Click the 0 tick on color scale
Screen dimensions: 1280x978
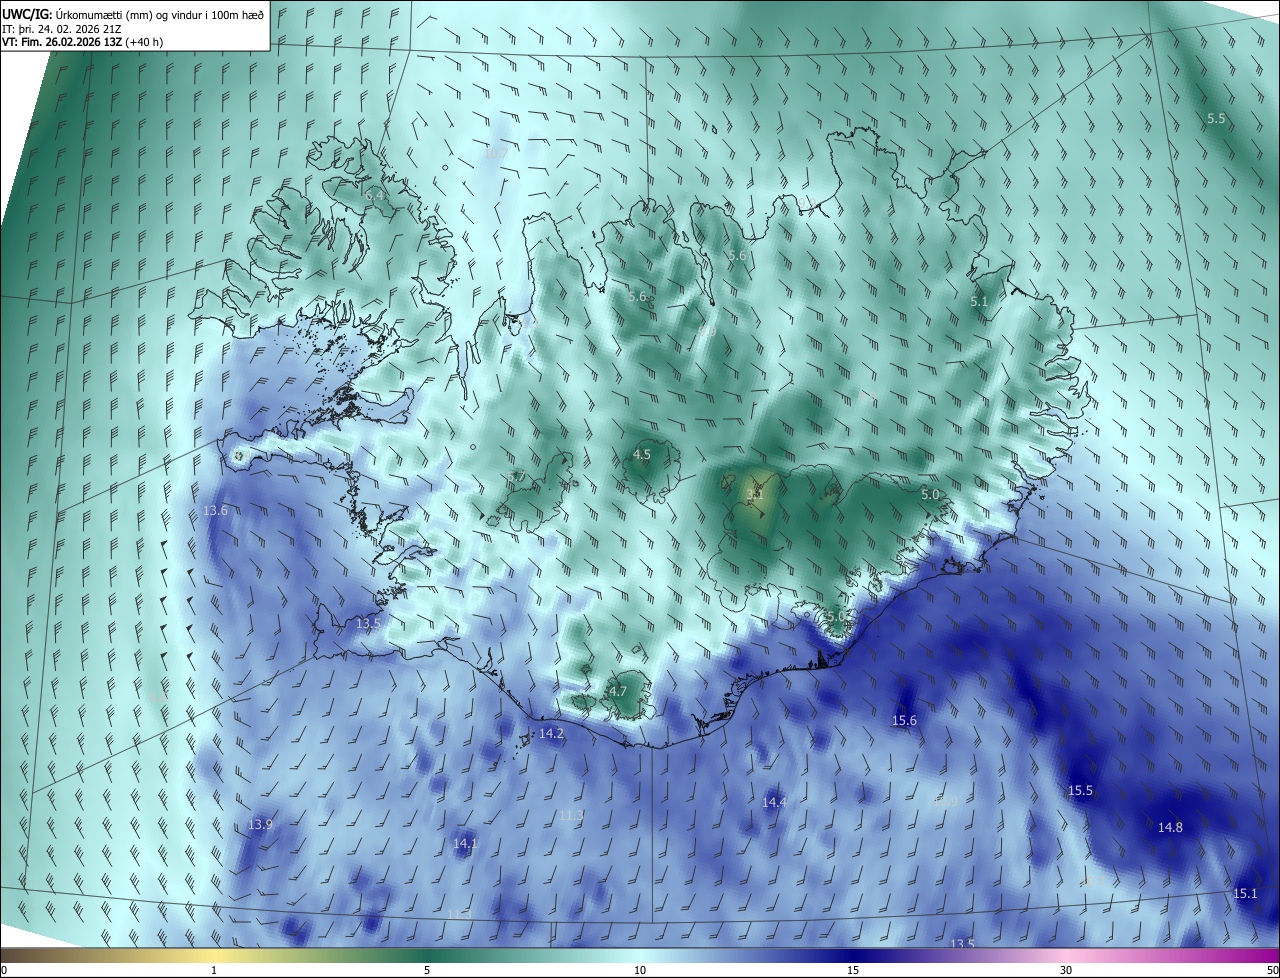click(x=4, y=970)
